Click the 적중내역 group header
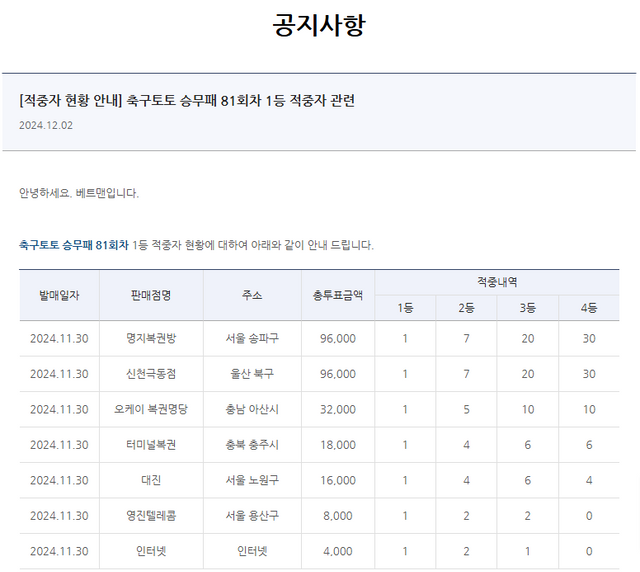This screenshot has height=572, width=640. 497,282
